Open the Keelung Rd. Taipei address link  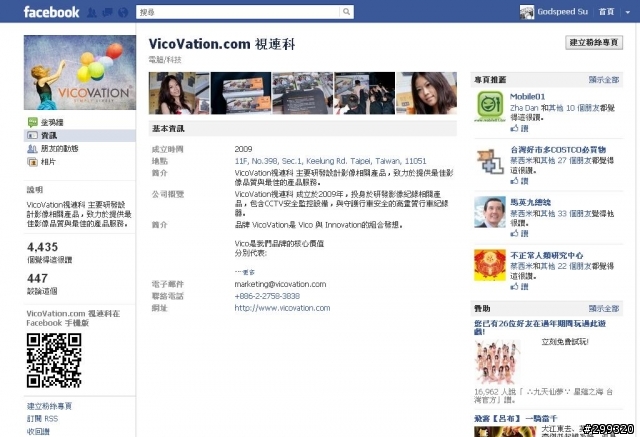click(x=330, y=161)
